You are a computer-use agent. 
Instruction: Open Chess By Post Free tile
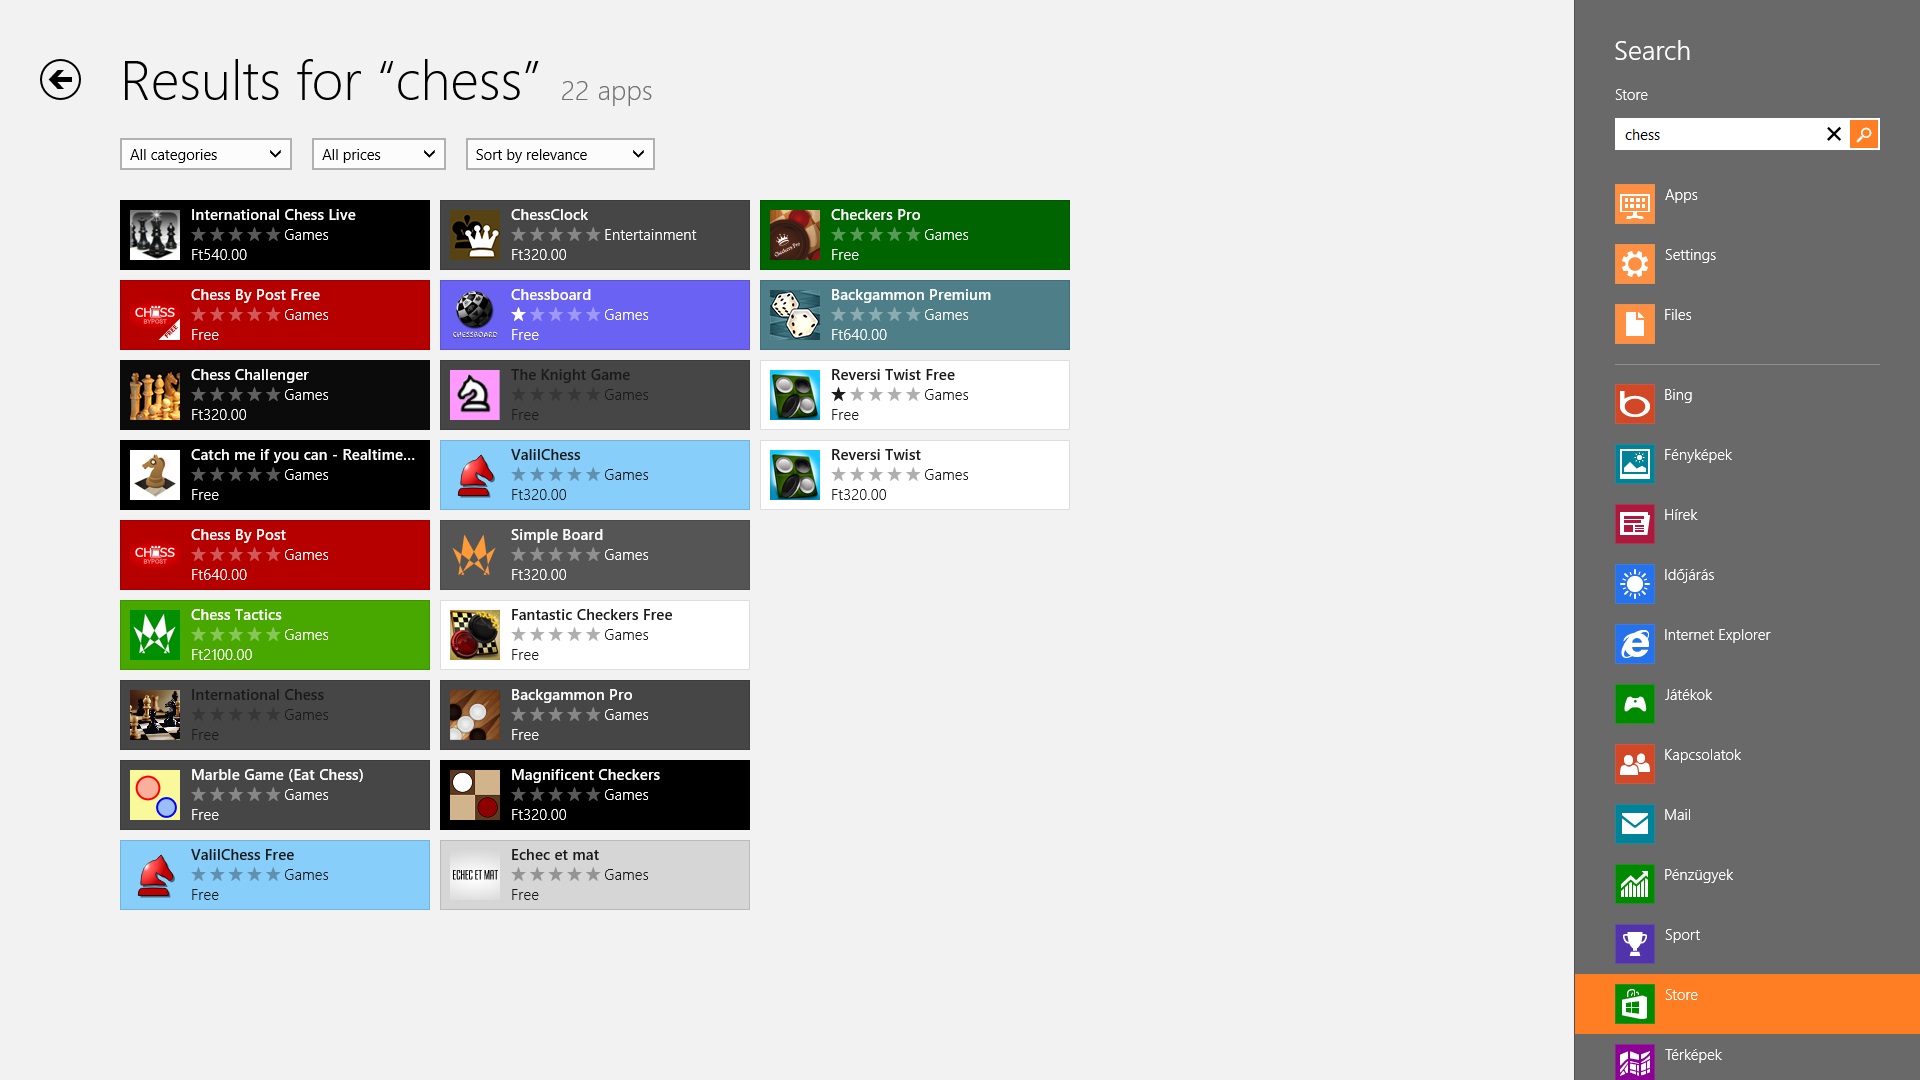click(275, 315)
